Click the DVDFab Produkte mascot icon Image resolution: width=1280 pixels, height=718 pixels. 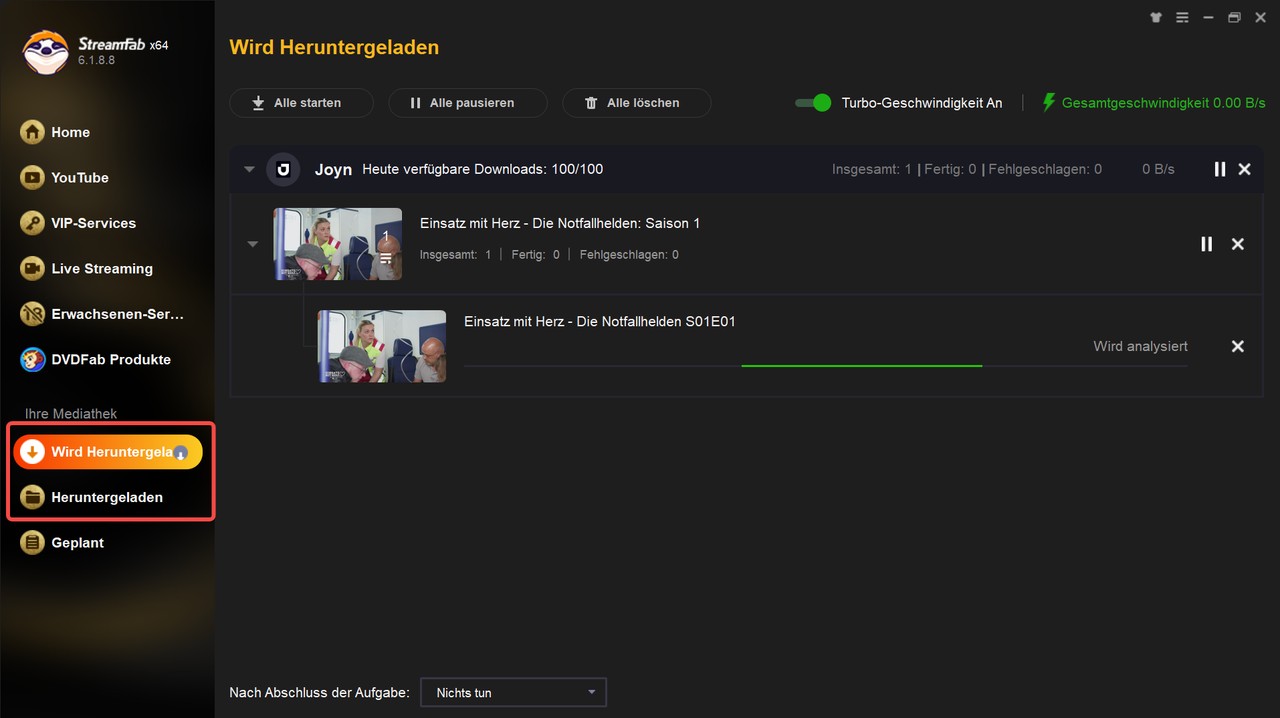pos(33,360)
